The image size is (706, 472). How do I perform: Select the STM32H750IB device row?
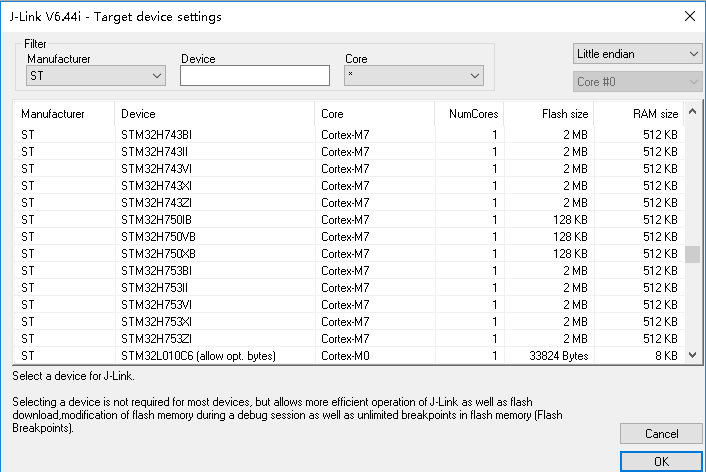[x=349, y=220]
